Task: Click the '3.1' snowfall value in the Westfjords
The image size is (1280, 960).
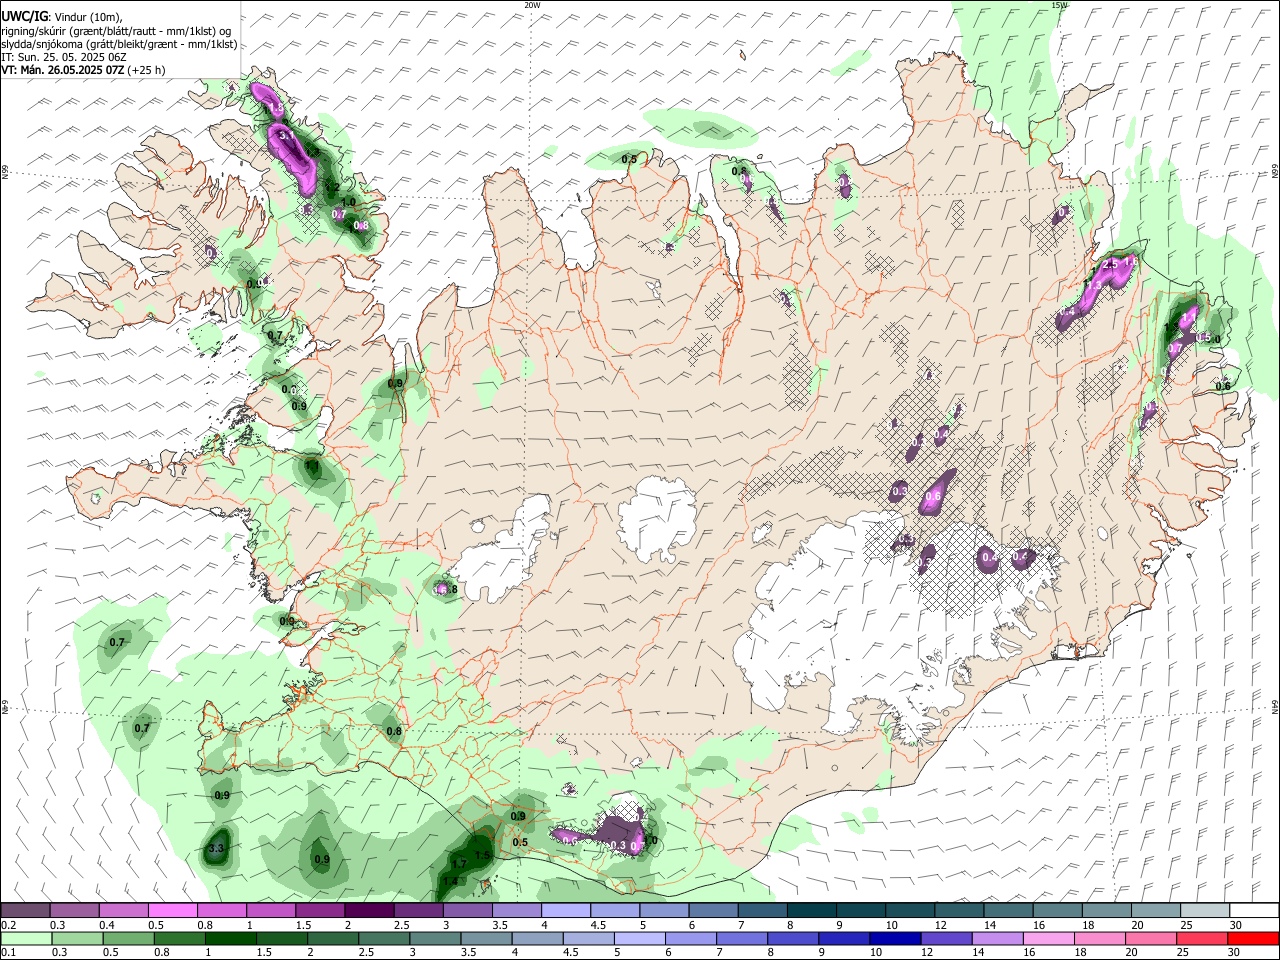Action: tap(285, 134)
